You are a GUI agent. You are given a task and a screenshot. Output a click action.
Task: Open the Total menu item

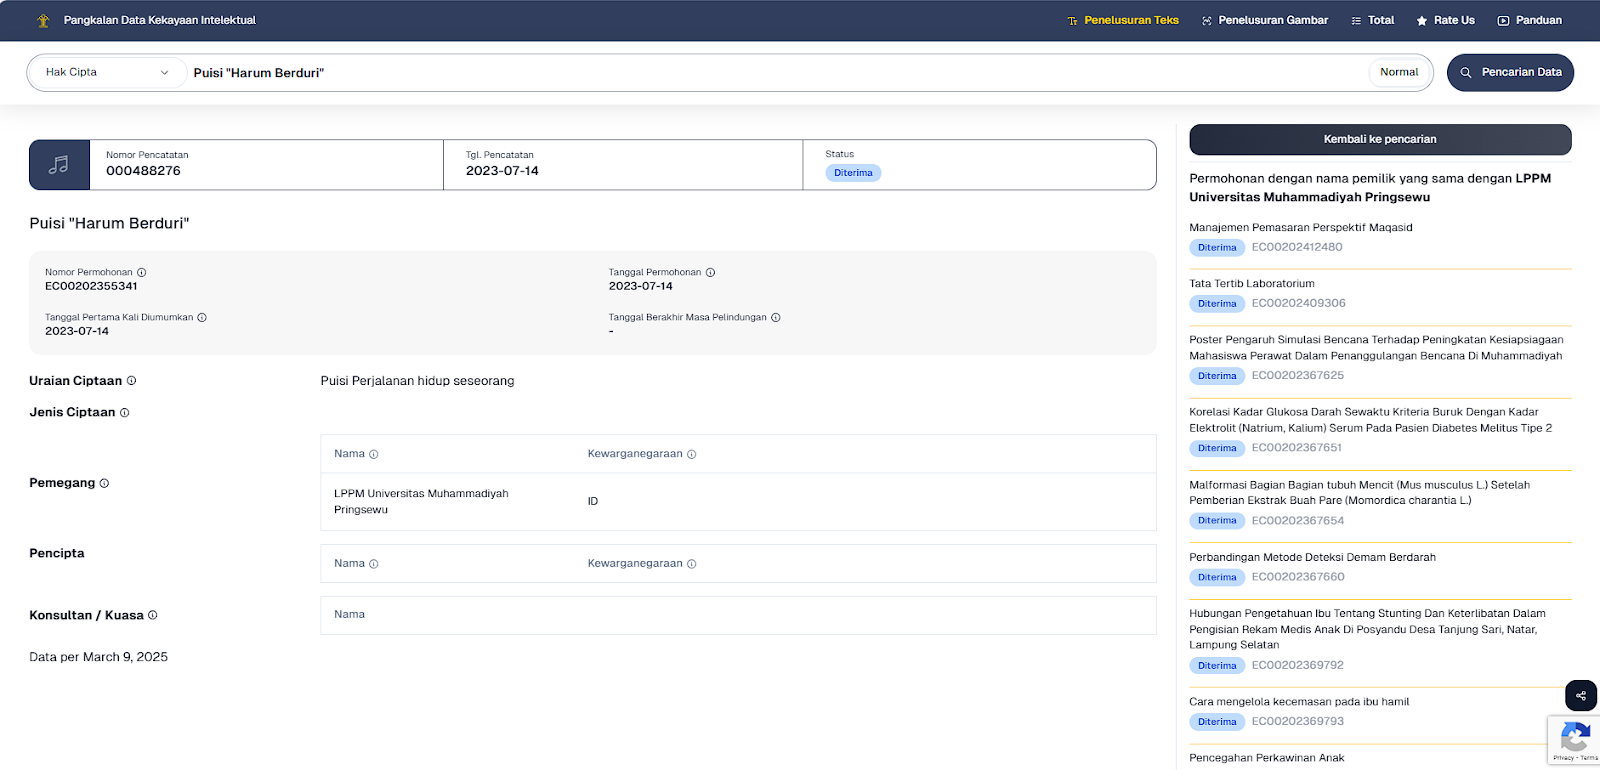[1372, 20]
